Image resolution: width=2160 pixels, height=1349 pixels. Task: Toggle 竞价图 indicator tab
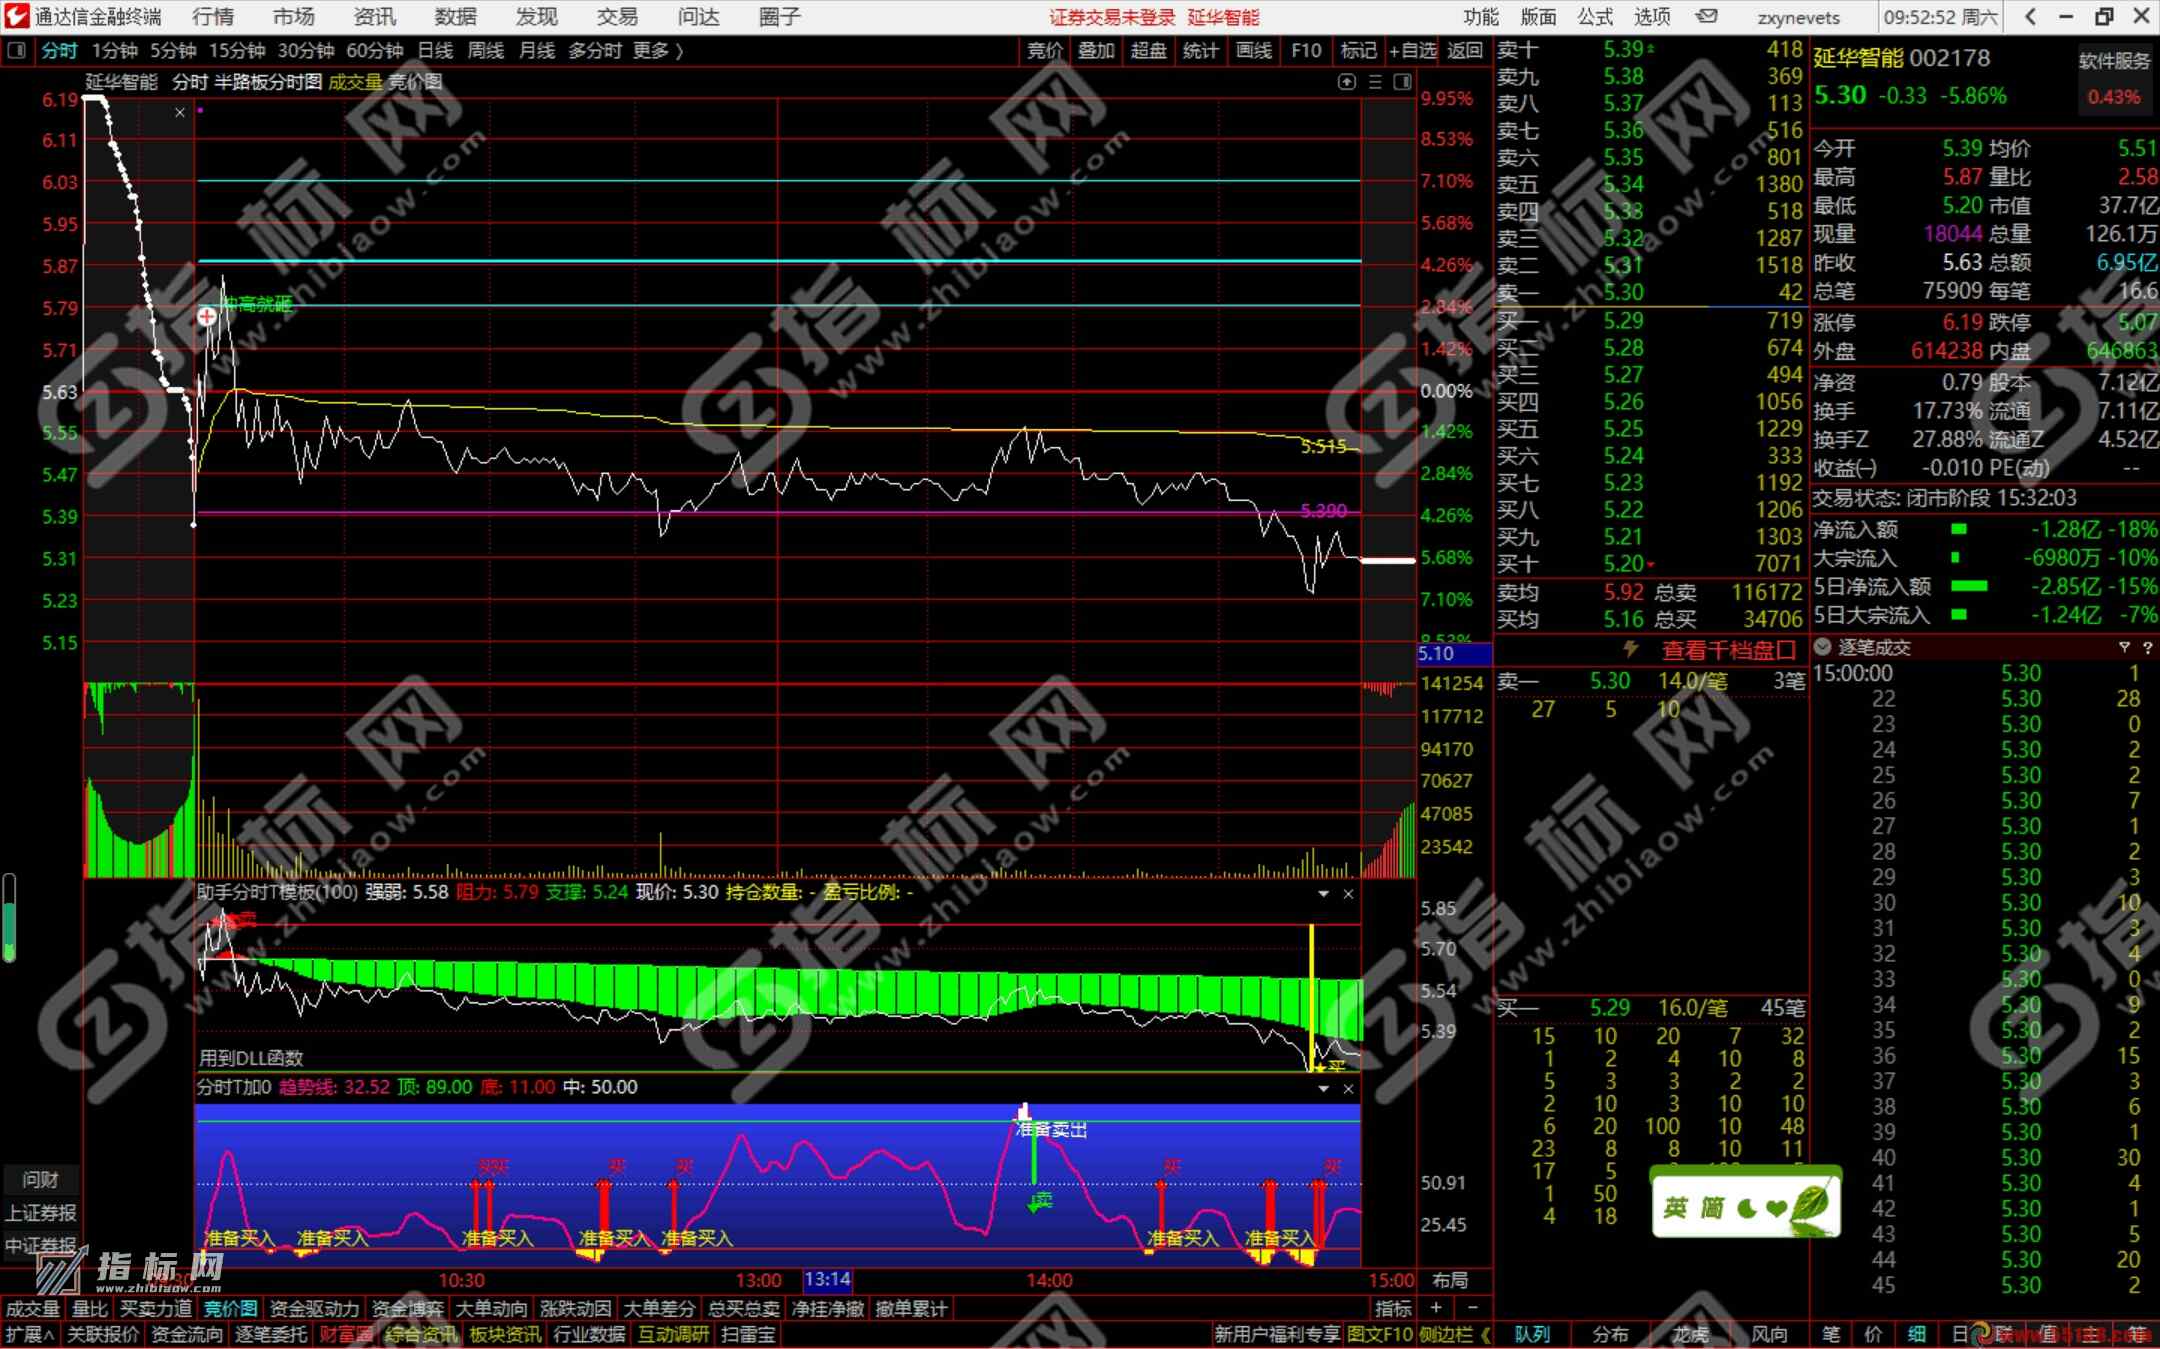(x=230, y=1308)
